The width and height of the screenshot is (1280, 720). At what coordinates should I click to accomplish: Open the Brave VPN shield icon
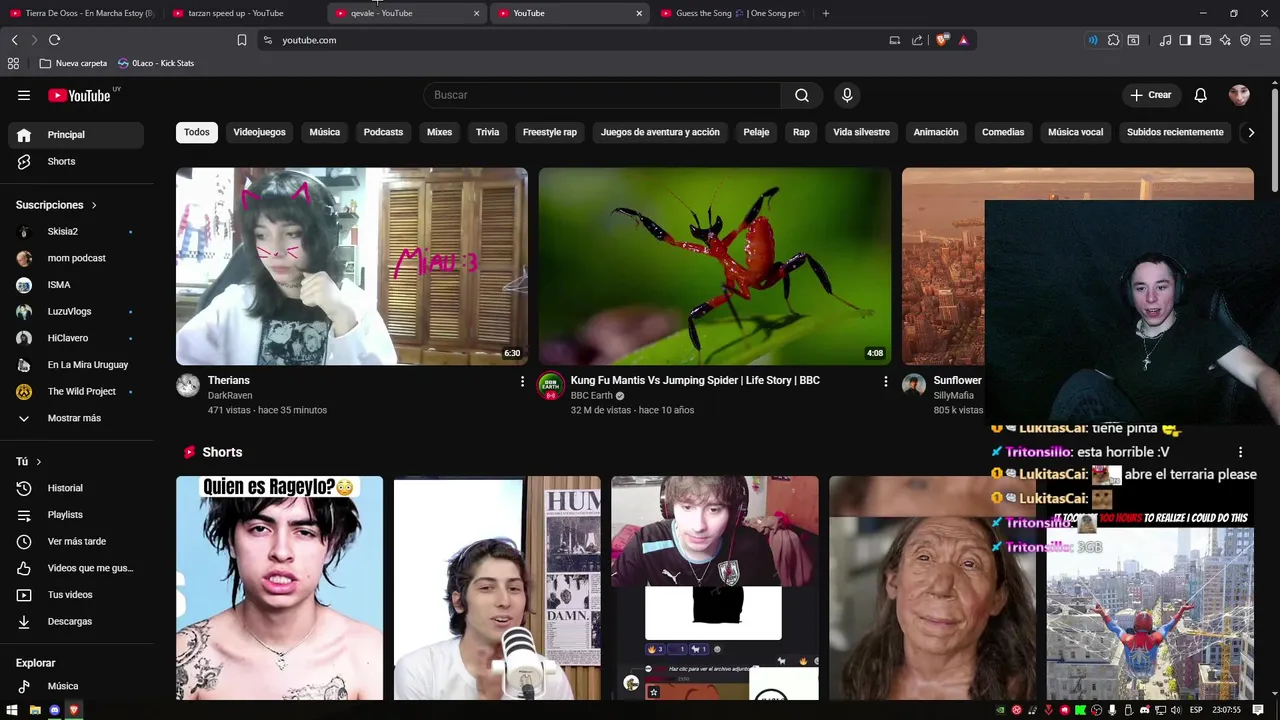pos(1245,40)
